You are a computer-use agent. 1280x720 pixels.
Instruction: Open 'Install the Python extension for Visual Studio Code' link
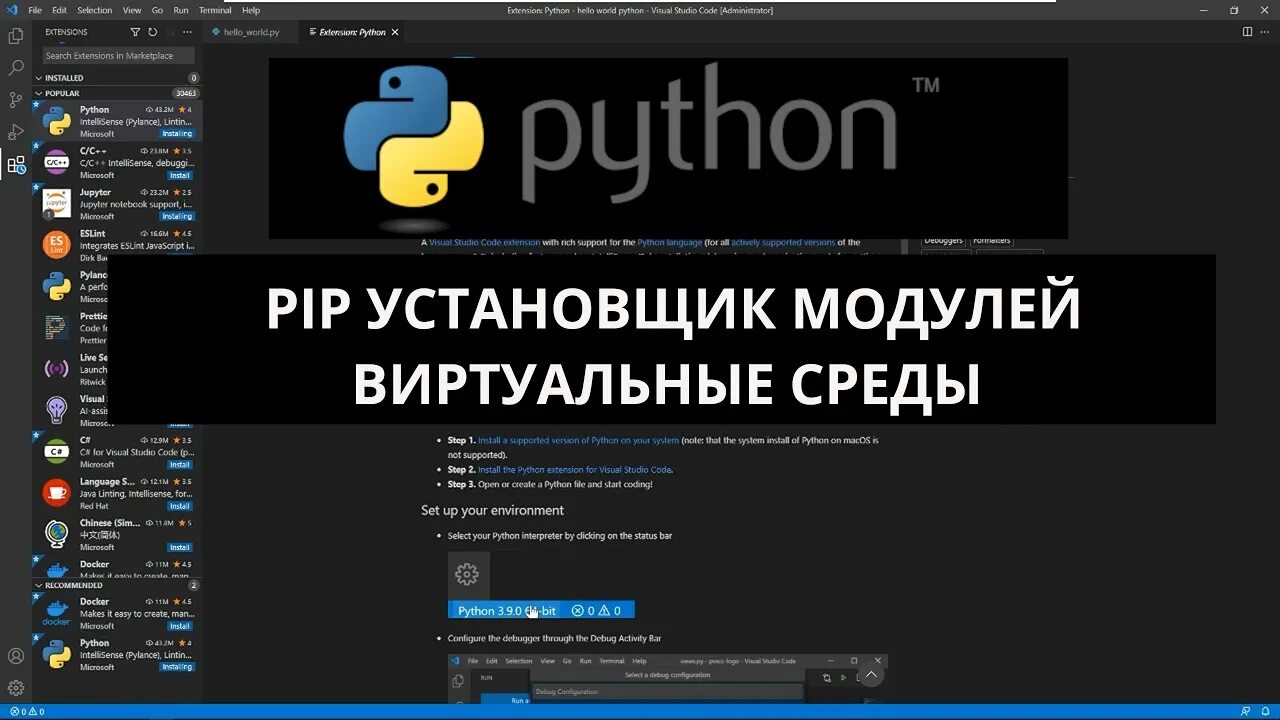[x=575, y=469]
